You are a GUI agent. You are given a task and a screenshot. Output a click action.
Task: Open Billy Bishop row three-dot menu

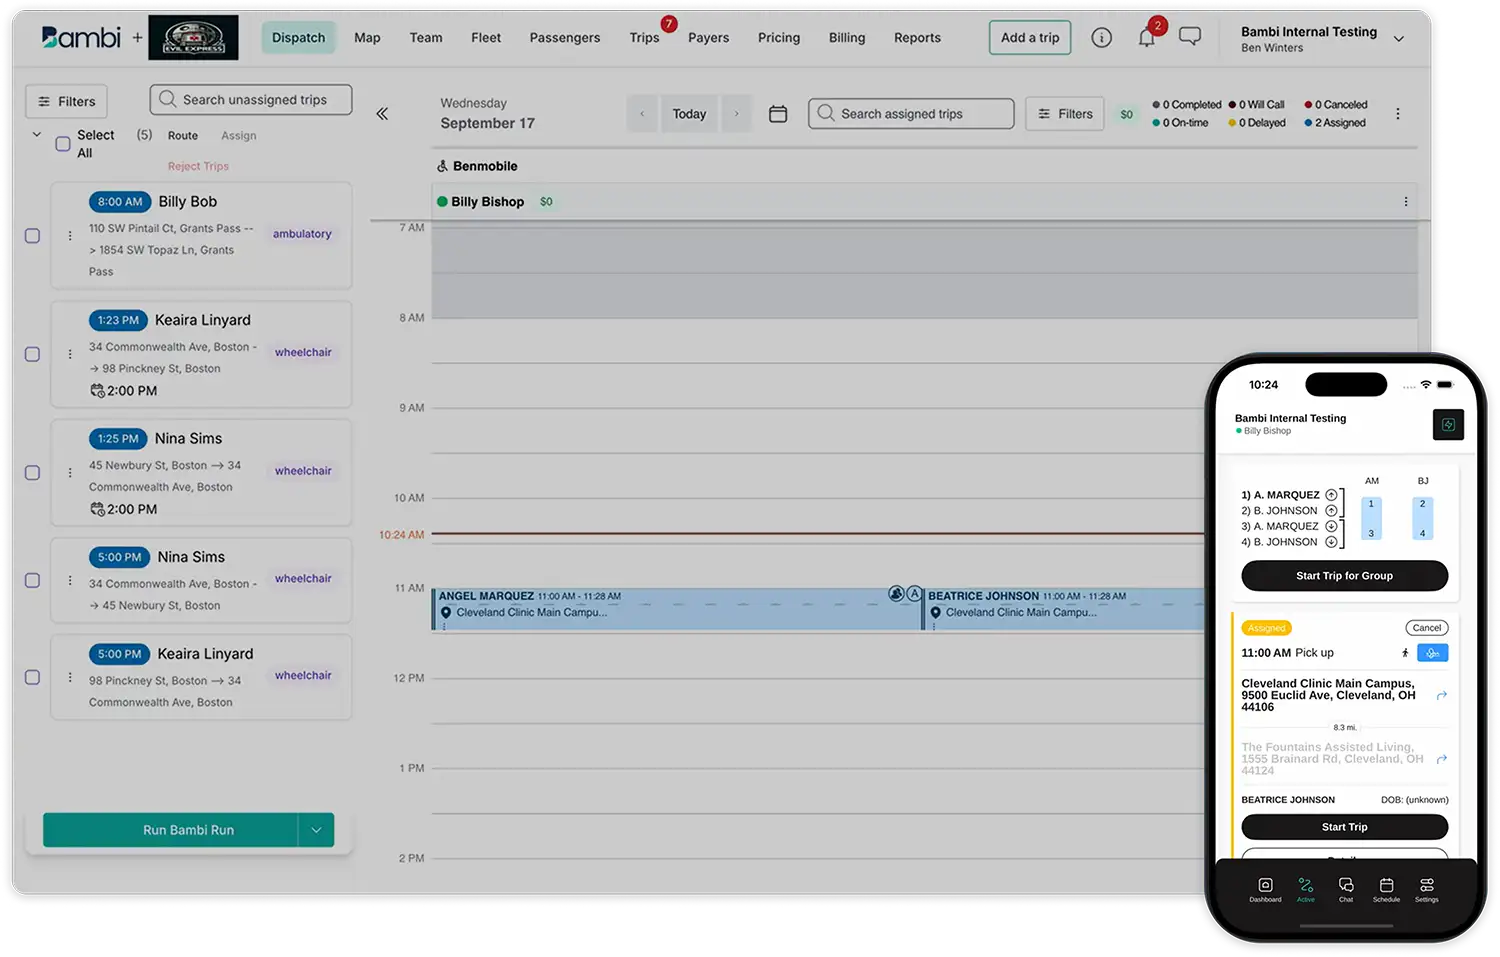click(1406, 202)
